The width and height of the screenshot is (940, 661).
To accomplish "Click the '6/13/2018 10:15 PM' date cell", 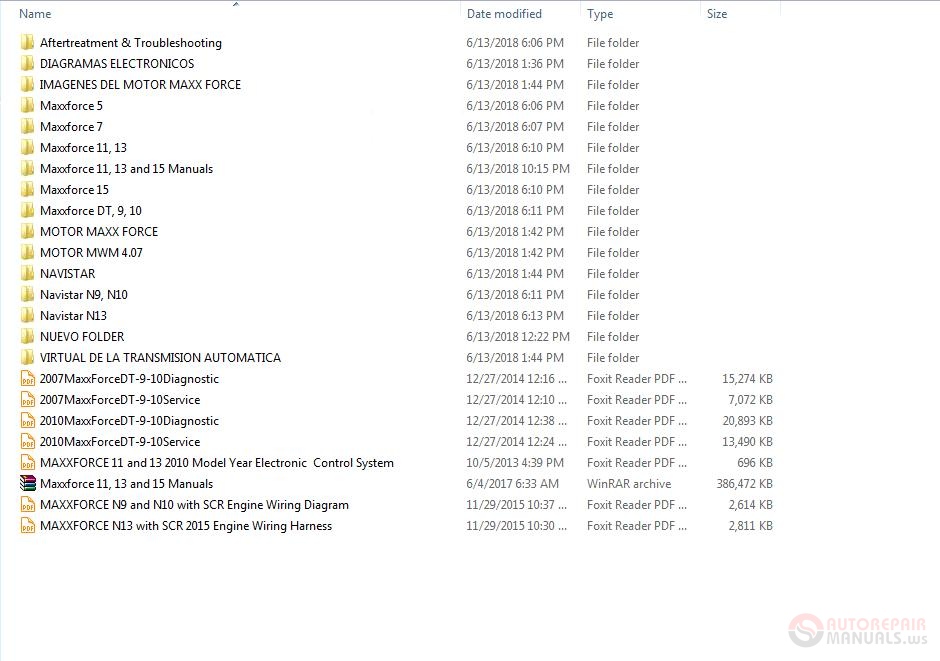I will [518, 168].
